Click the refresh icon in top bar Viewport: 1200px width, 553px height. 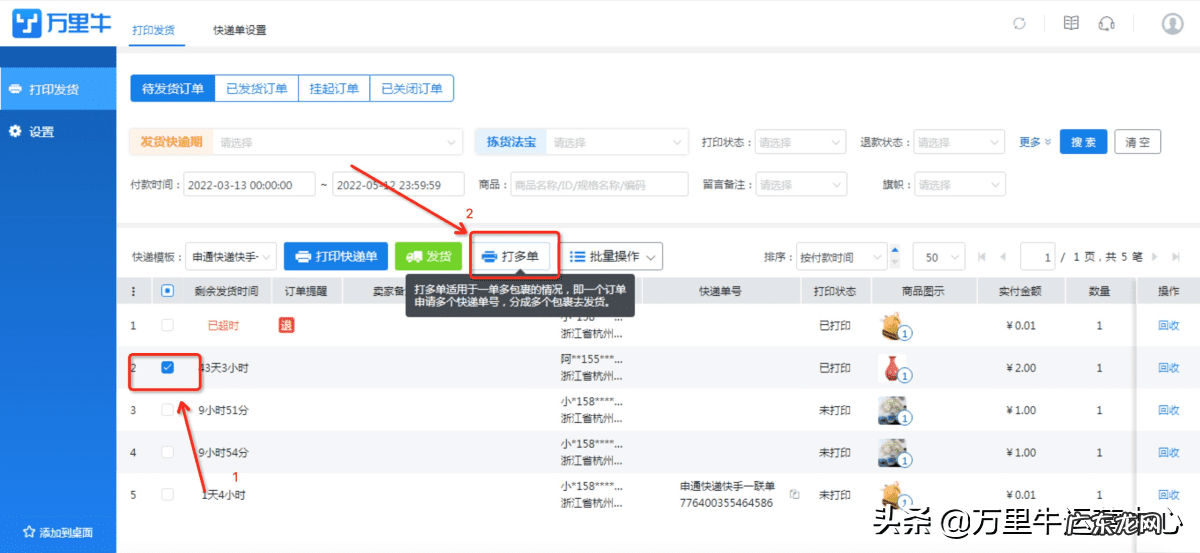tap(1019, 24)
